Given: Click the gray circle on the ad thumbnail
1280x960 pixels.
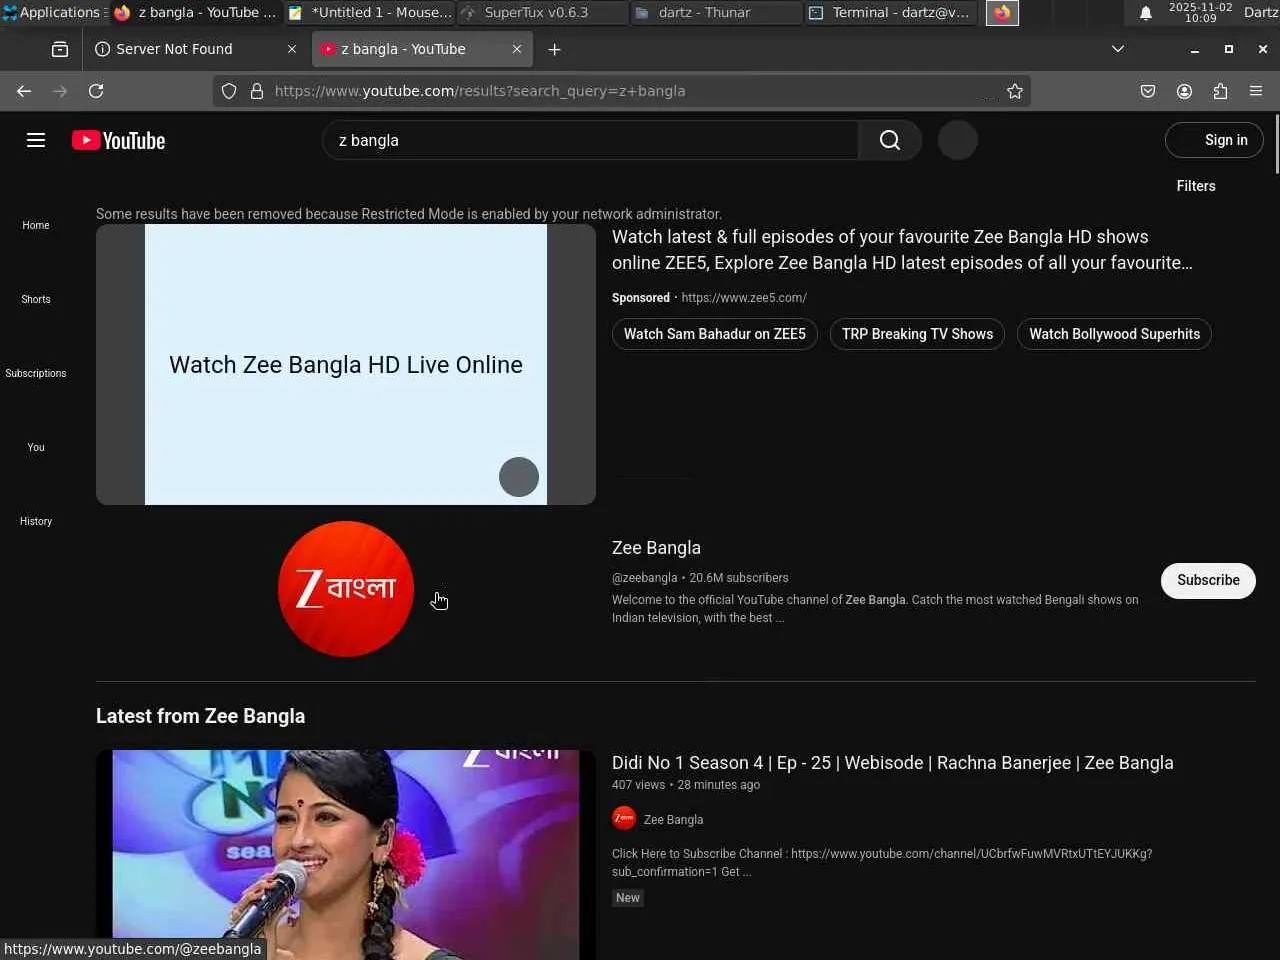Looking at the screenshot, I should coord(519,477).
